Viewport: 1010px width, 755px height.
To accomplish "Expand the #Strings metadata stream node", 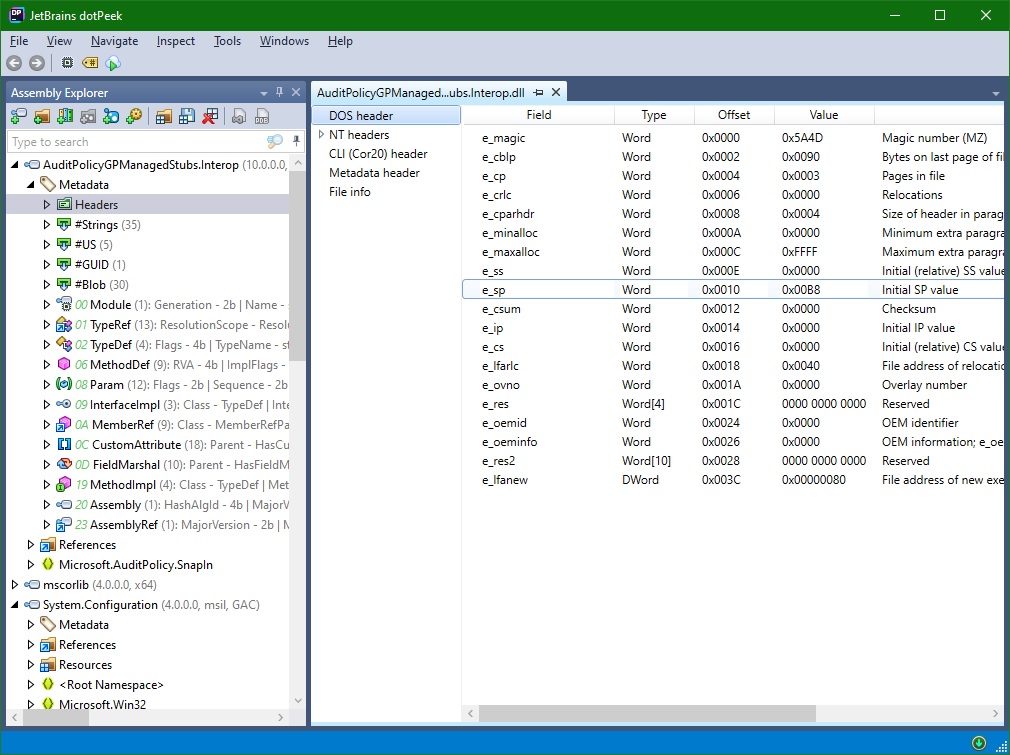I will click(46, 224).
